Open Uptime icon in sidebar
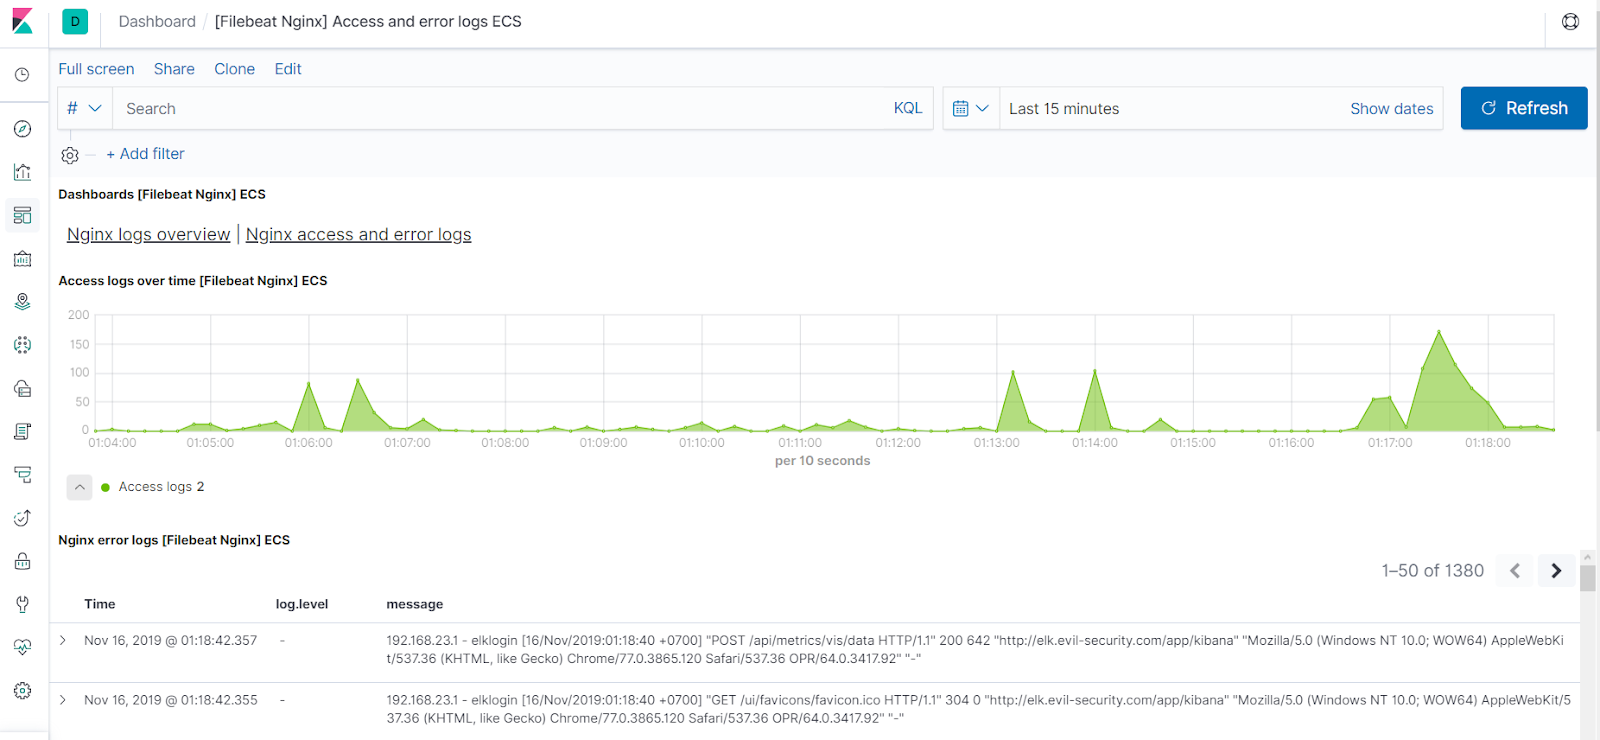The height and width of the screenshot is (740, 1600). point(22,518)
